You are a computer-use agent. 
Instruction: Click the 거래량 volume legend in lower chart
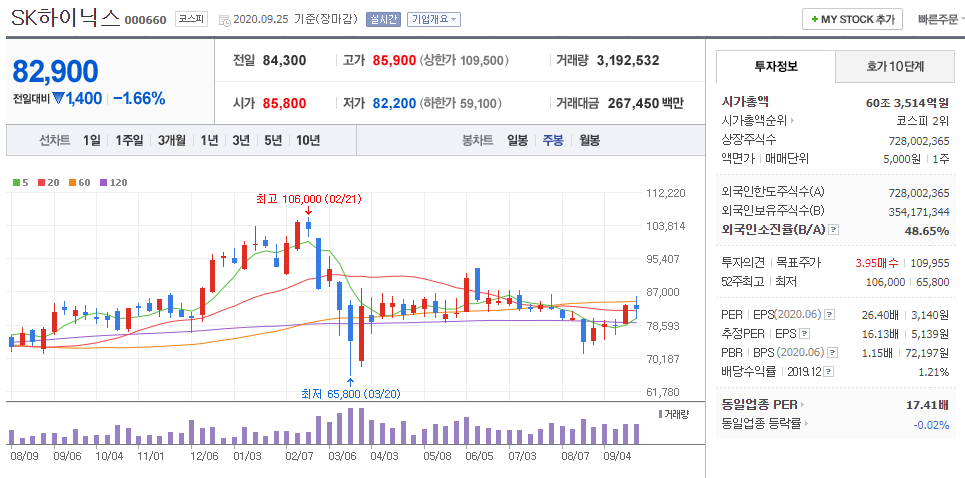pos(674,414)
